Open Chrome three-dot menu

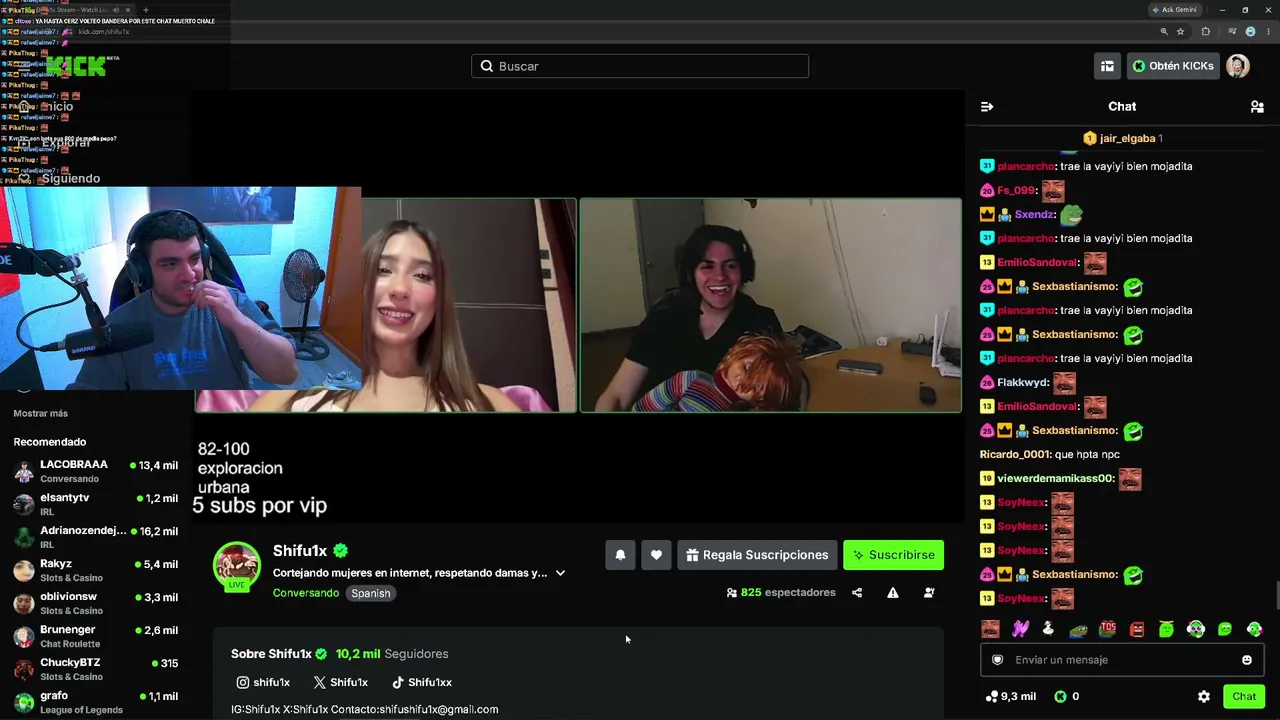pyautogui.click(x=1267, y=31)
